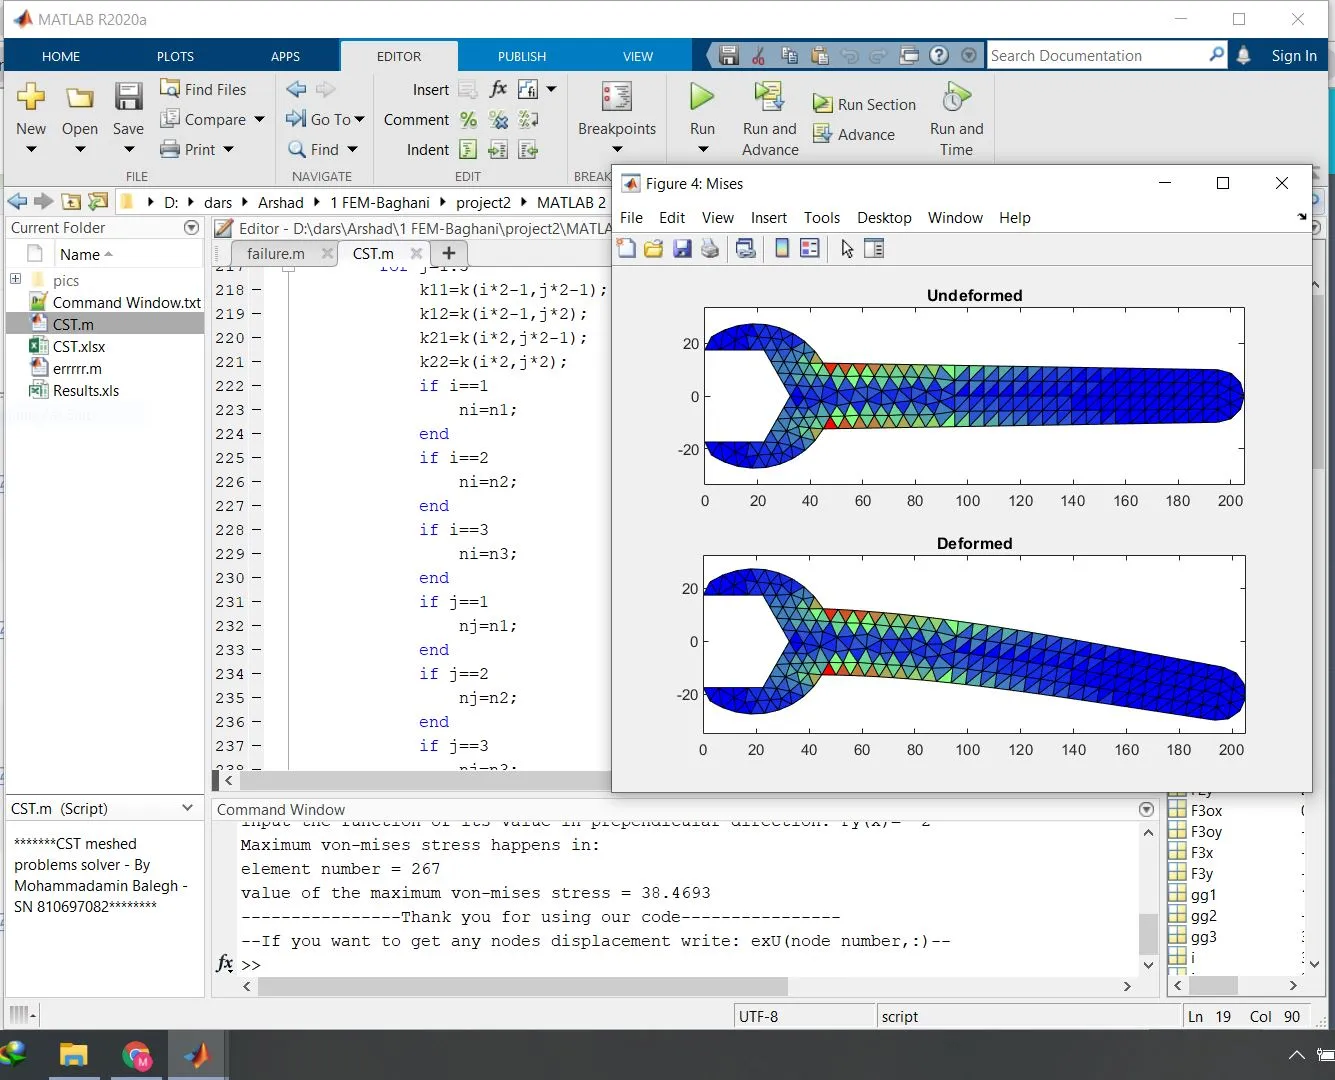Open the Property Inspector from figure toolbar
This screenshot has width=1335, height=1080.
874,249
